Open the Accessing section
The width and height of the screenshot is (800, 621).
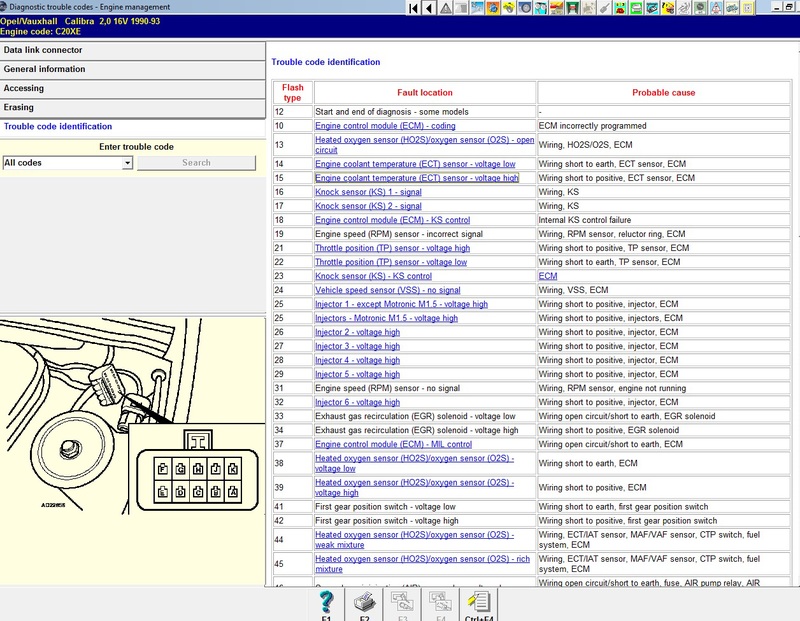point(133,89)
